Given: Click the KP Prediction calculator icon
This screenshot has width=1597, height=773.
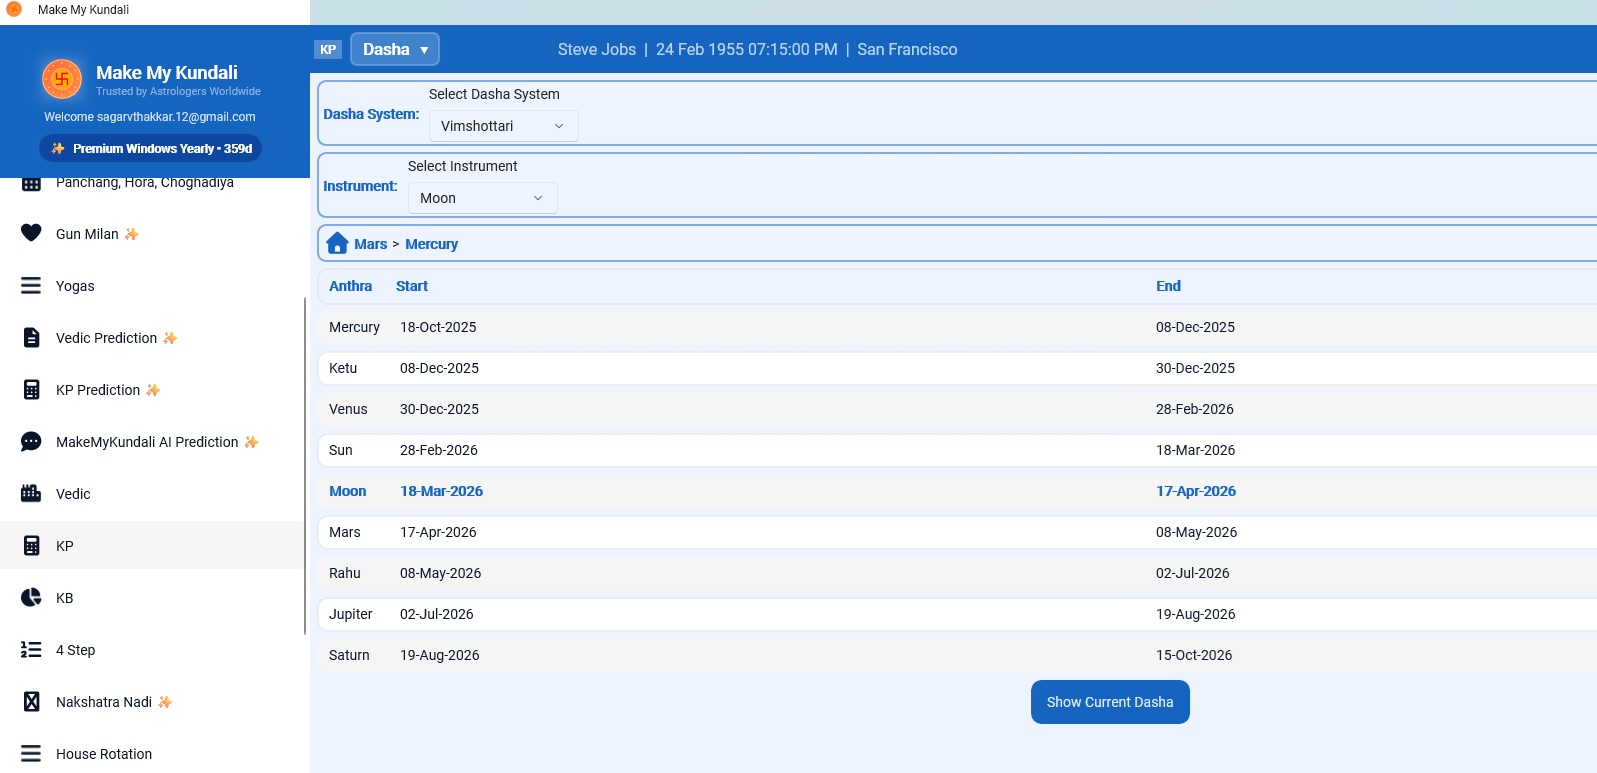Looking at the screenshot, I should point(31,389).
